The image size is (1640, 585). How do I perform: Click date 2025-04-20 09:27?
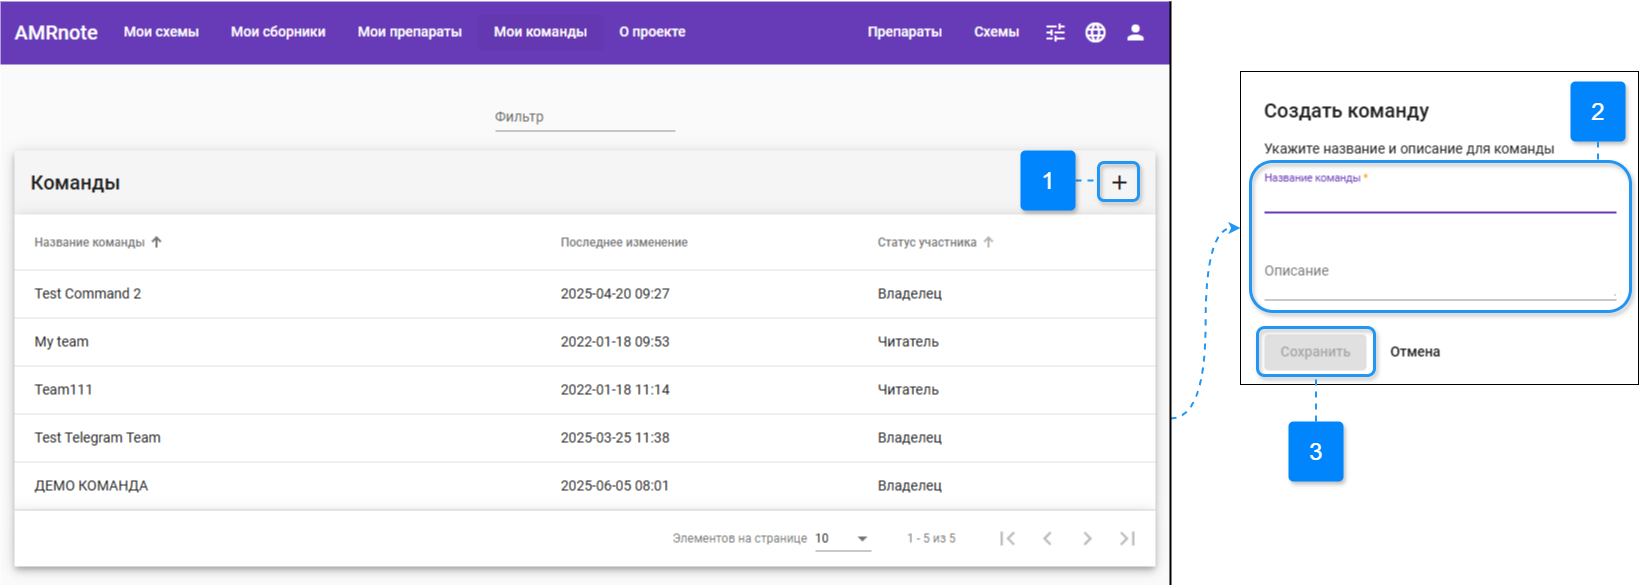click(615, 294)
